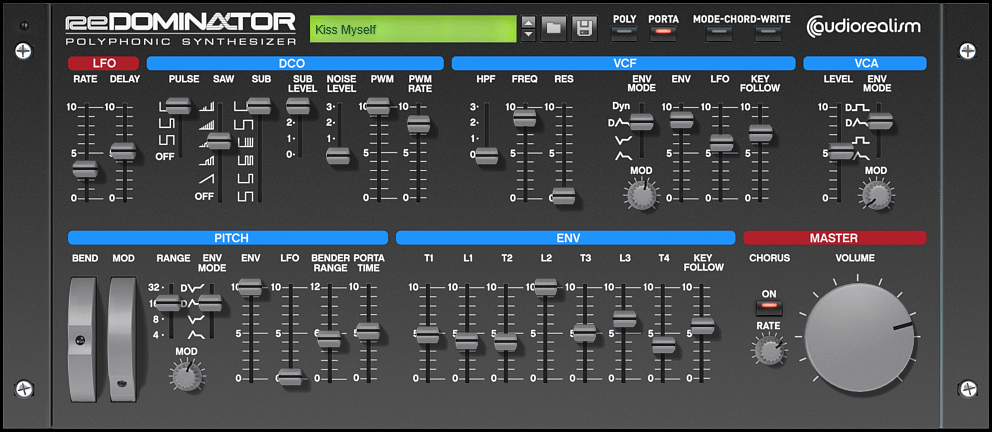Click the ENV T1 slider handle
Image resolution: width=992 pixels, height=432 pixels.
click(x=428, y=334)
